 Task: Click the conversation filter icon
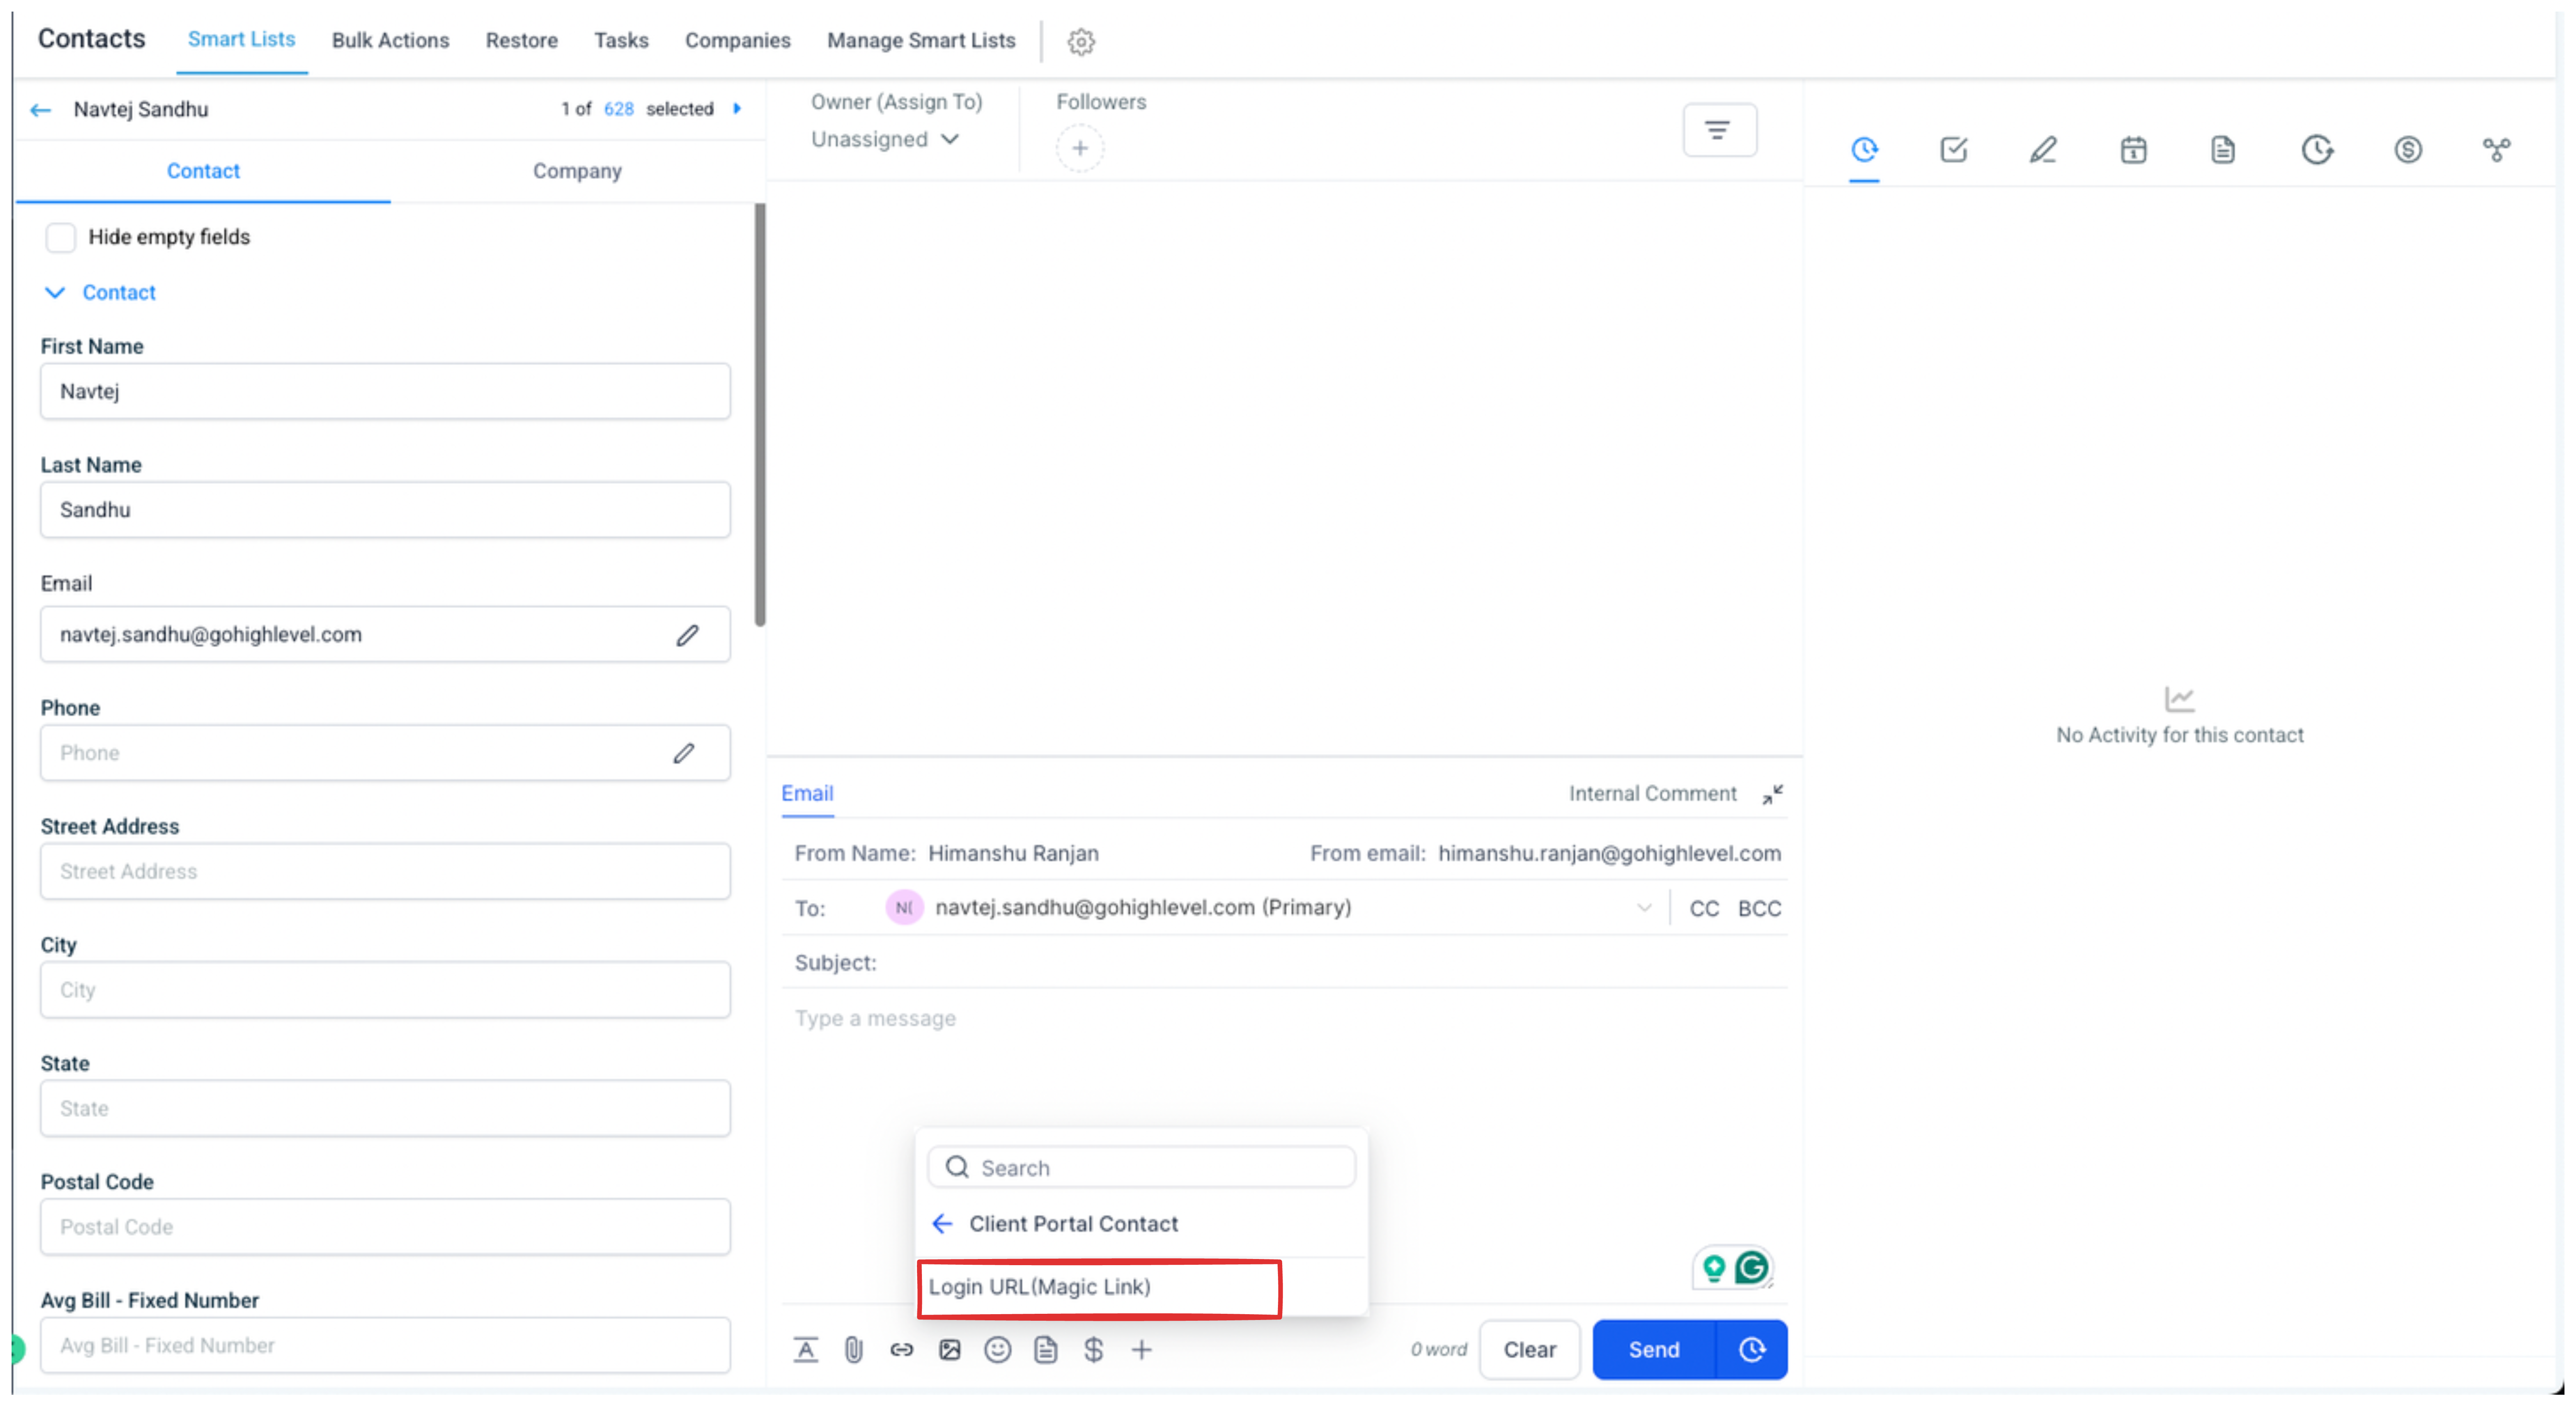[1718, 130]
